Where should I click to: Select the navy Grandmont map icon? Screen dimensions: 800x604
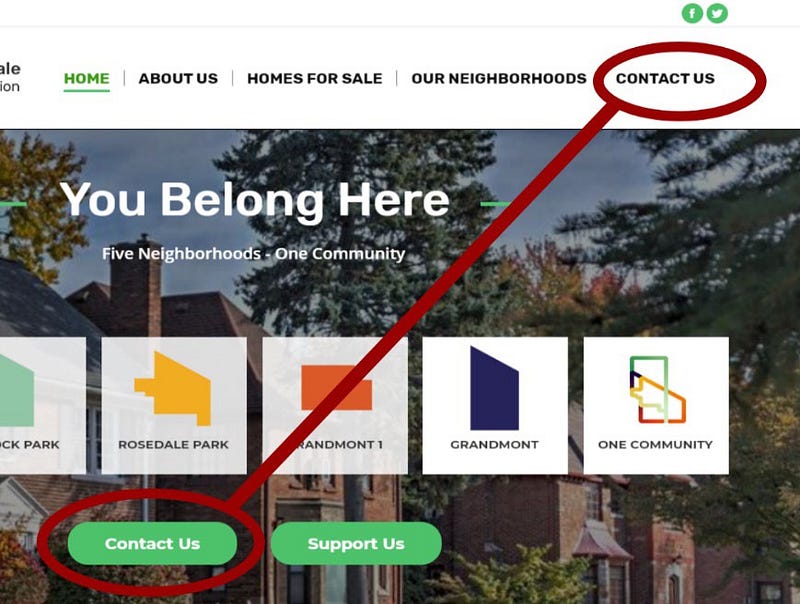(494, 388)
